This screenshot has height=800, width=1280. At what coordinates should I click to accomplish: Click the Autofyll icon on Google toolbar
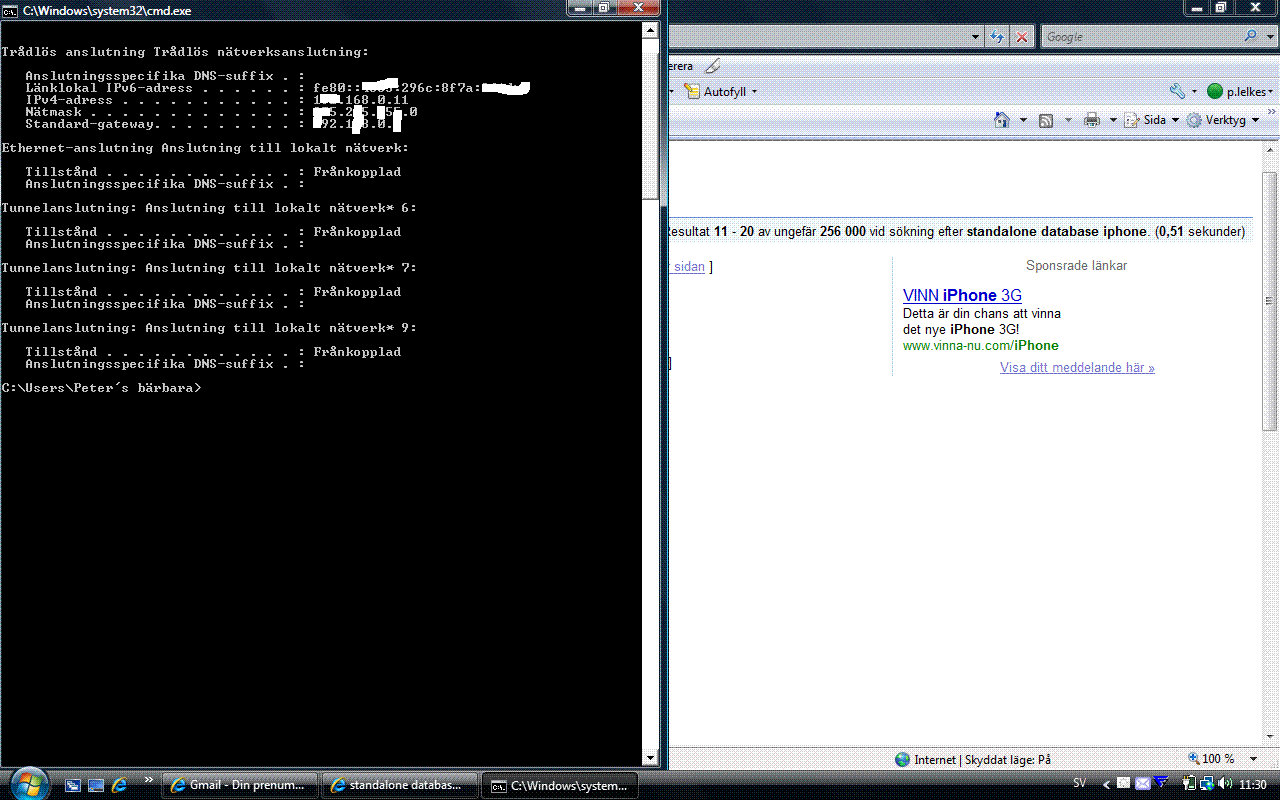pos(692,91)
